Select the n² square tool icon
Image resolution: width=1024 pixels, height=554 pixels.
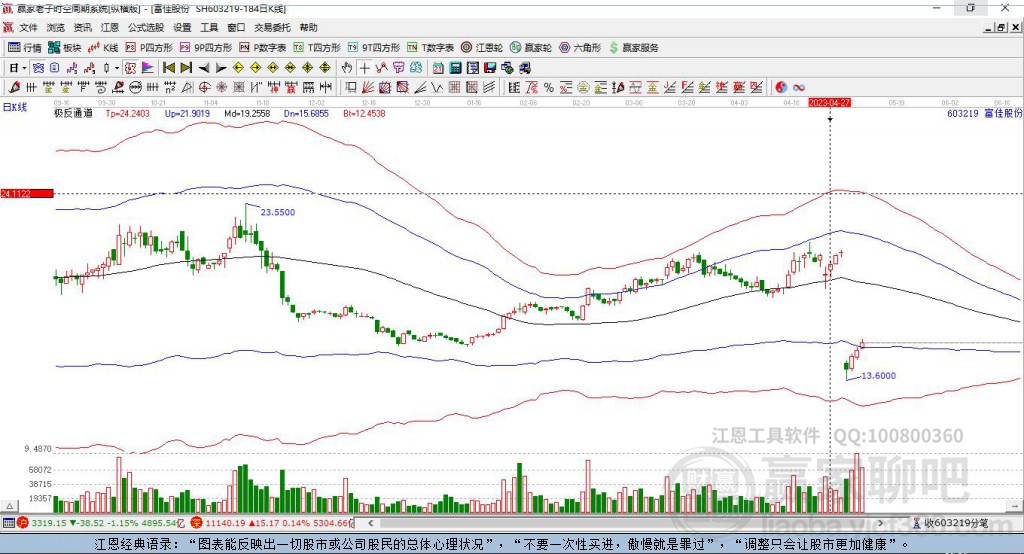point(169,88)
